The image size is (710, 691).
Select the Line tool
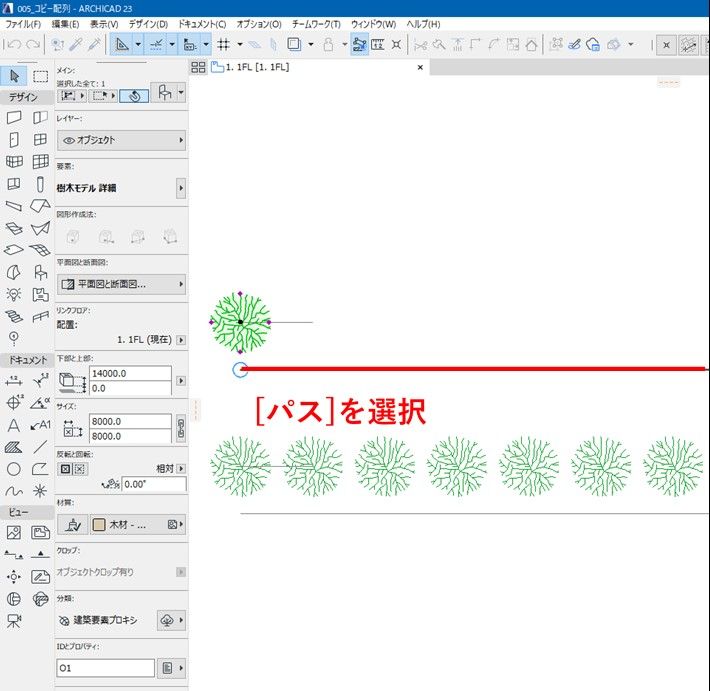pos(40,447)
